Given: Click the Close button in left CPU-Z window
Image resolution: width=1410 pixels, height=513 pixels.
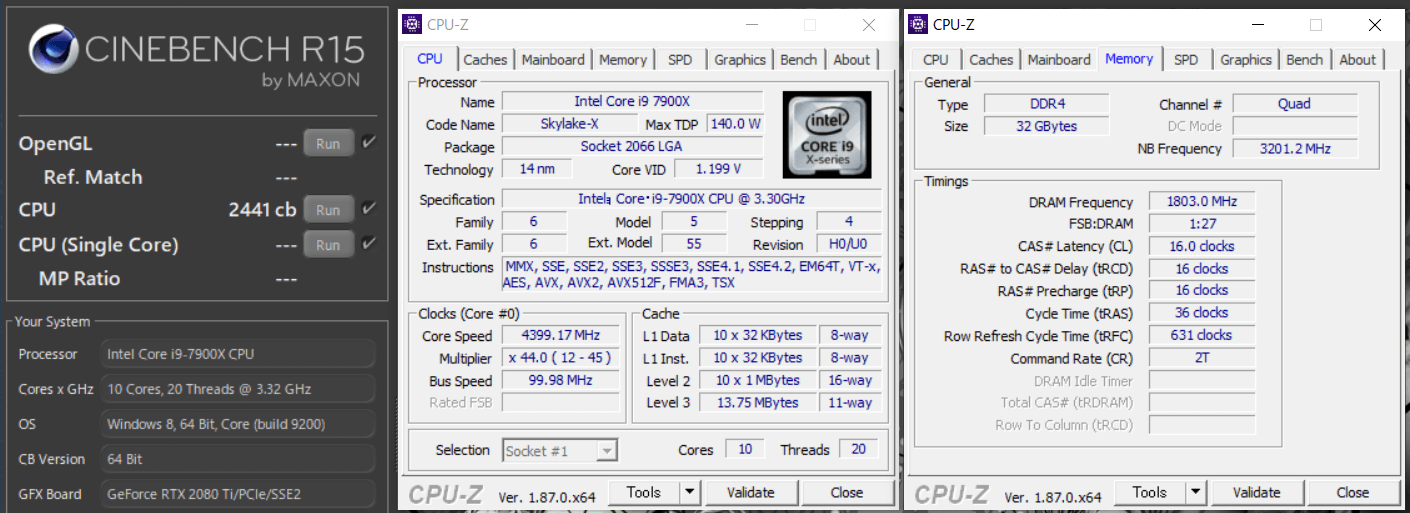Looking at the screenshot, I should tap(846, 492).
